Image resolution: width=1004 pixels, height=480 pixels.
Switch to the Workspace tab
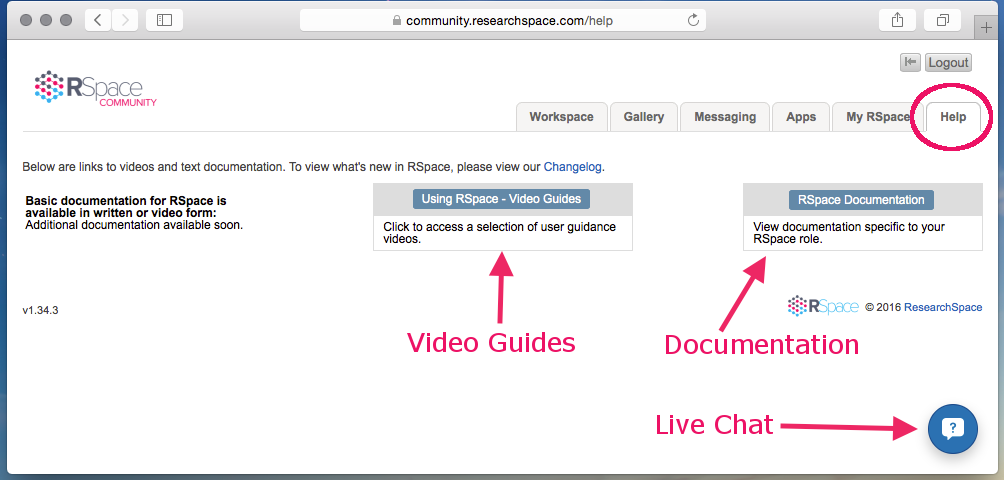(562, 117)
